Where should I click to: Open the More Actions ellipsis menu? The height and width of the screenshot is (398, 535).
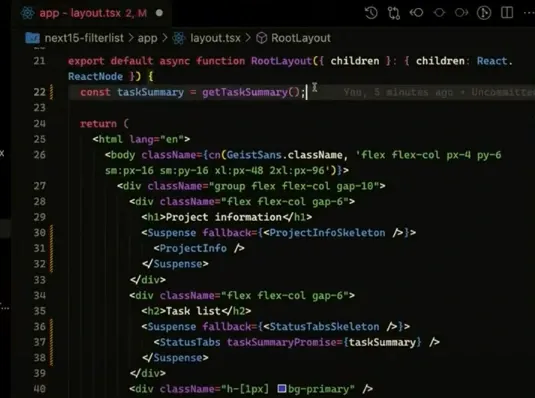pos(529,13)
